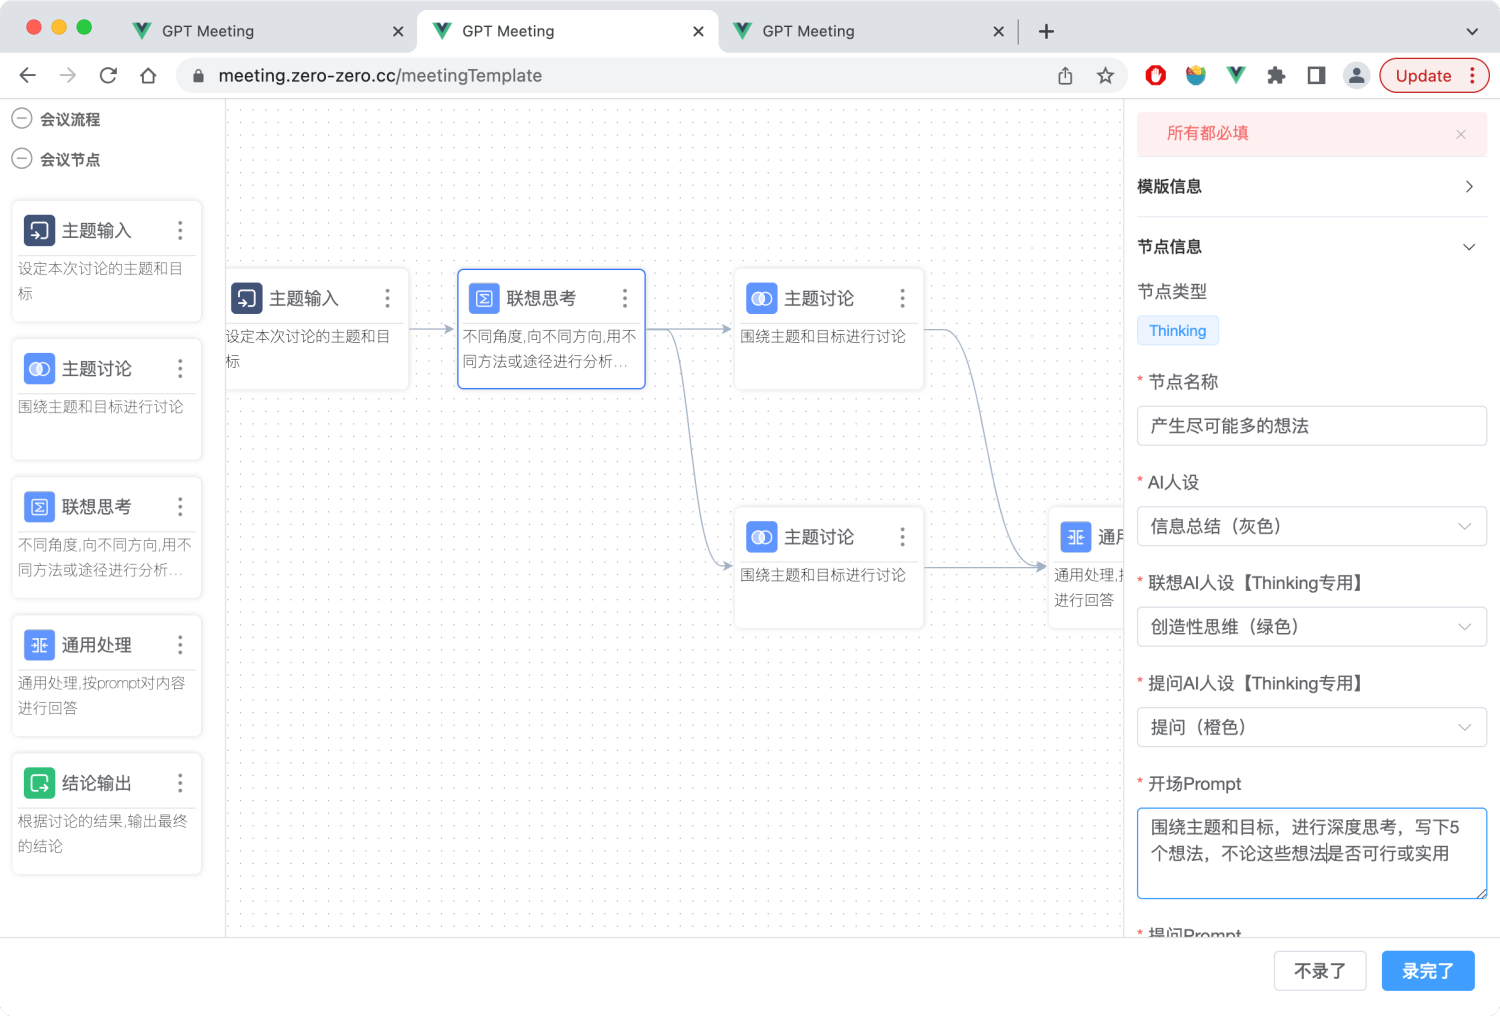
Task: Expand the 模版信息 panel
Action: [x=1312, y=186]
